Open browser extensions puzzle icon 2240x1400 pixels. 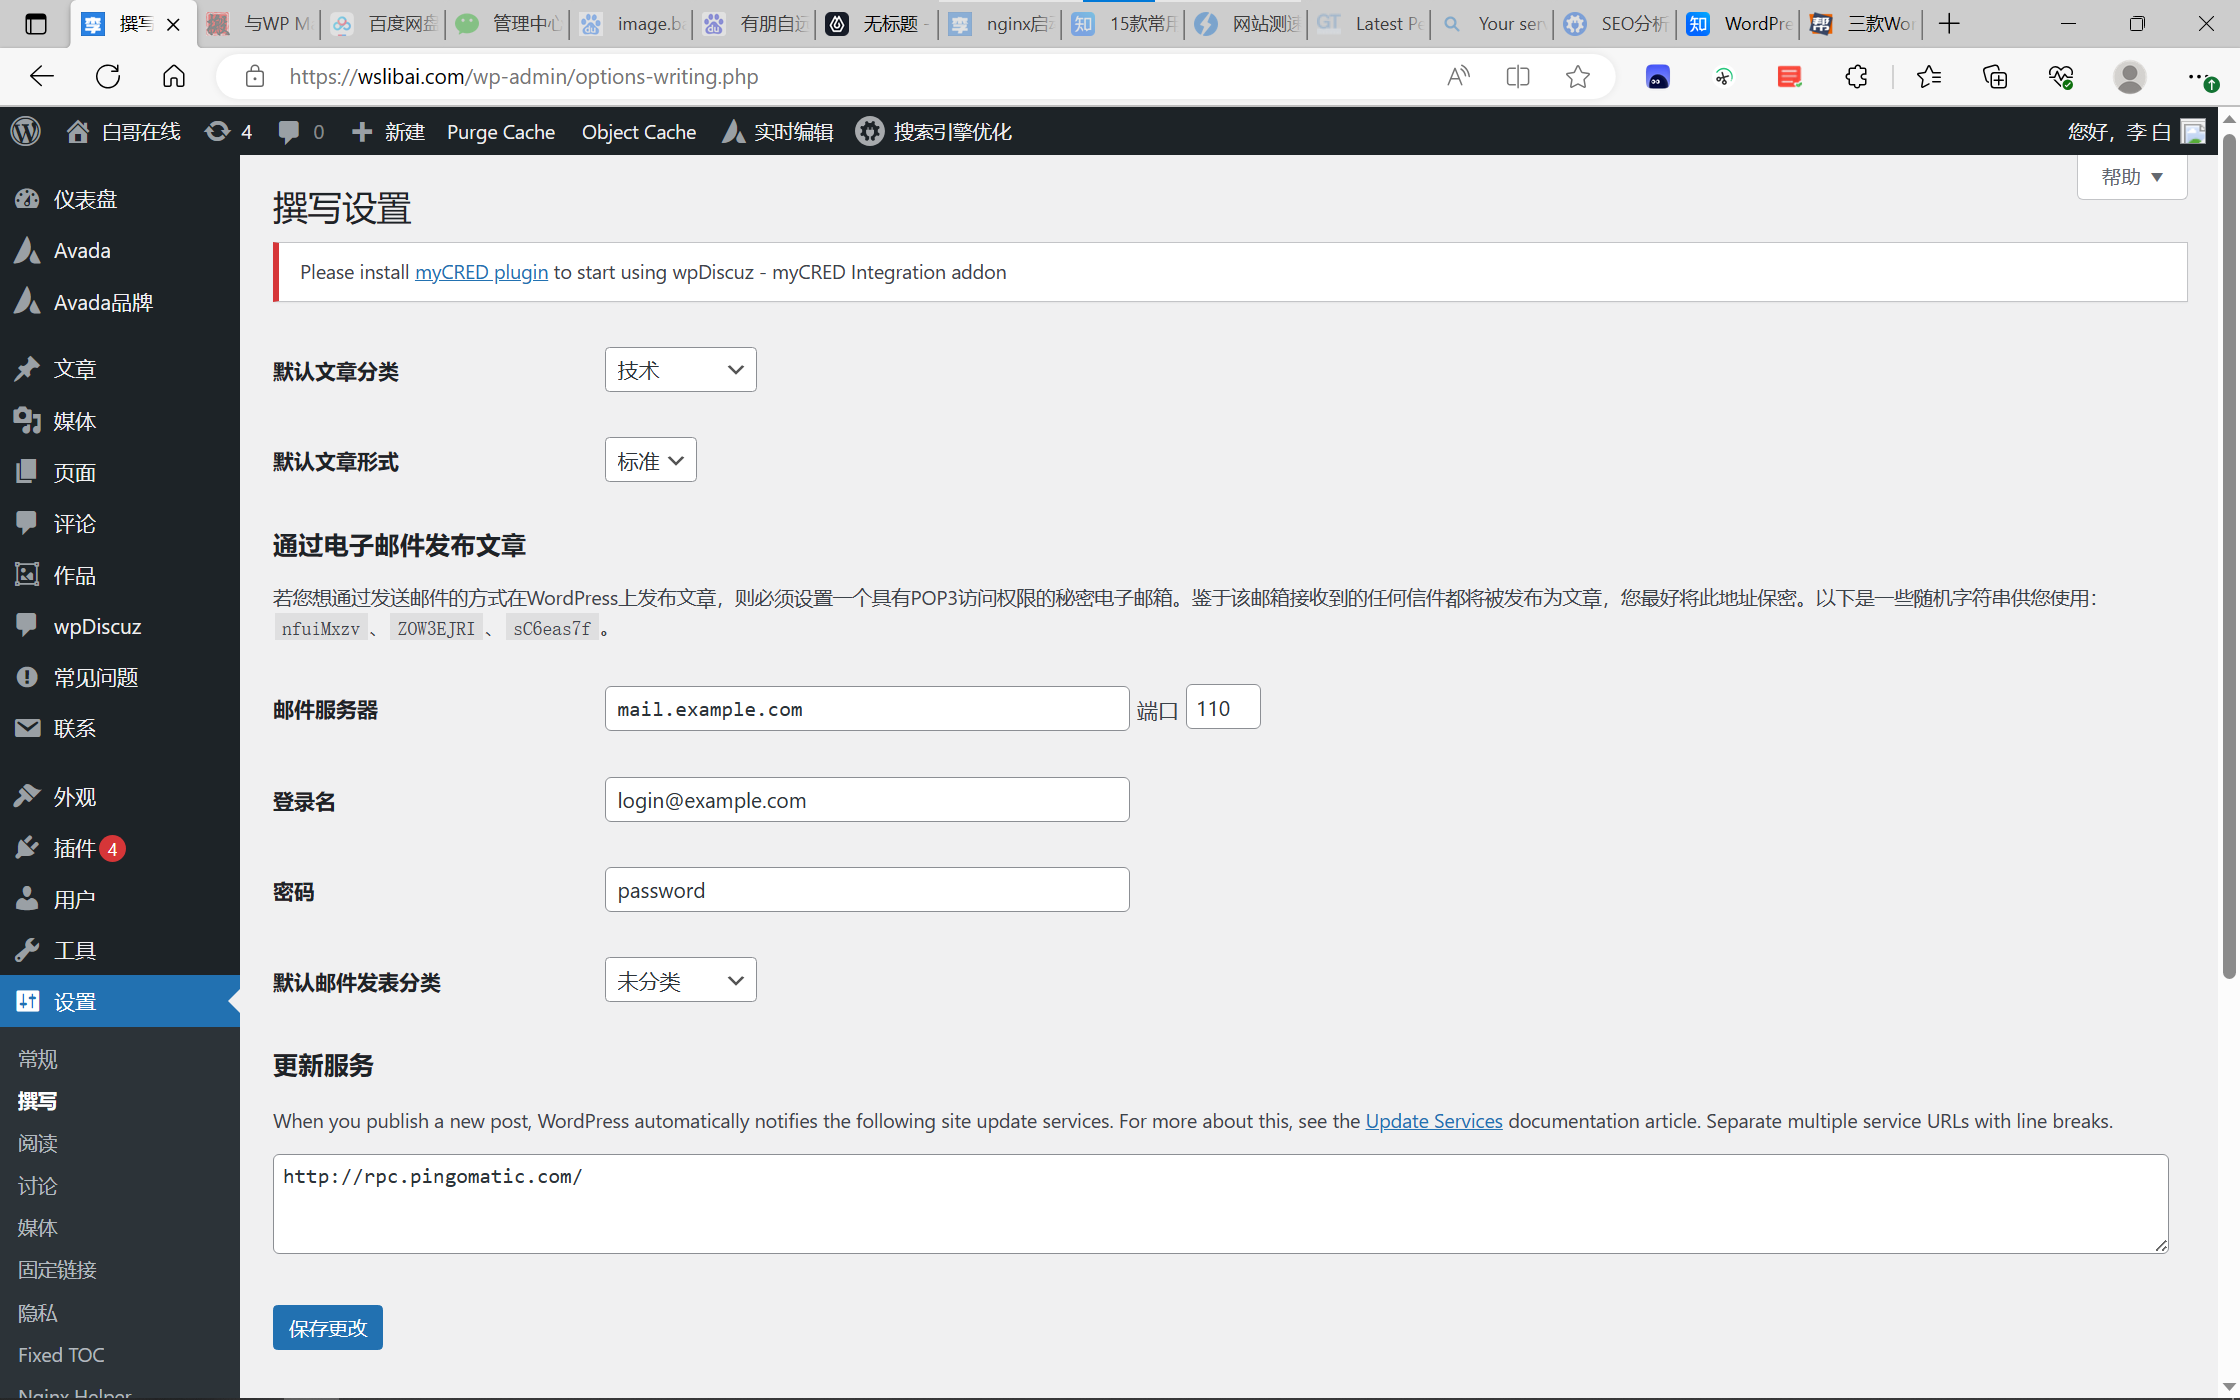1856,76
